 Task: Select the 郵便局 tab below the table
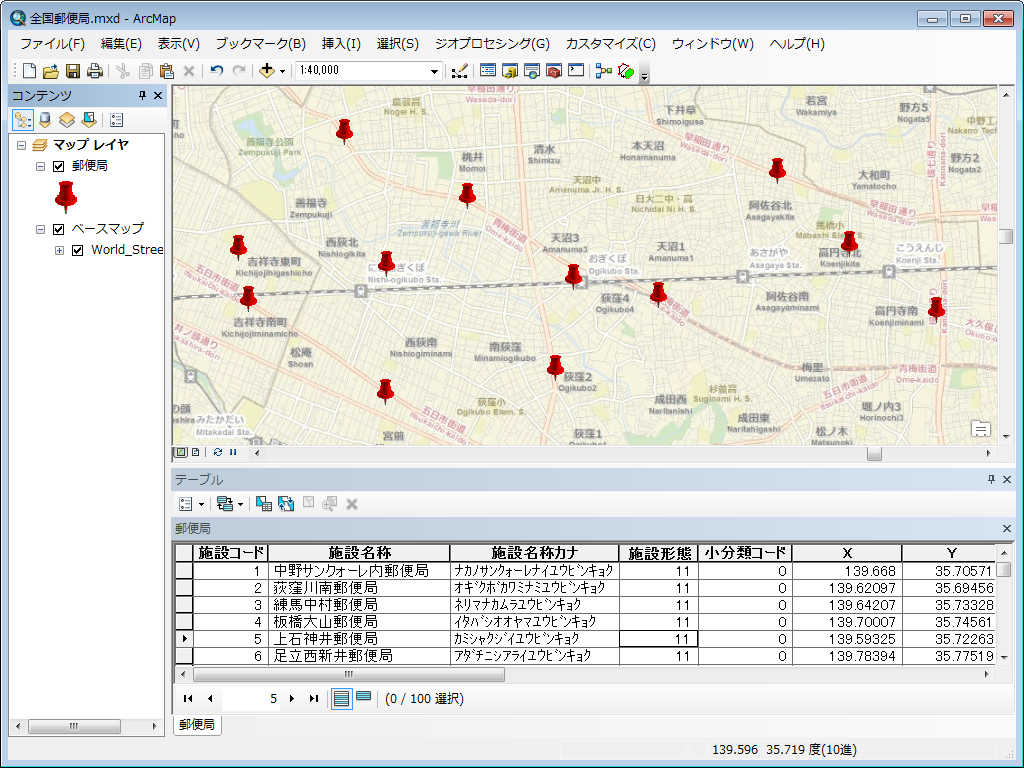click(197, 724)
